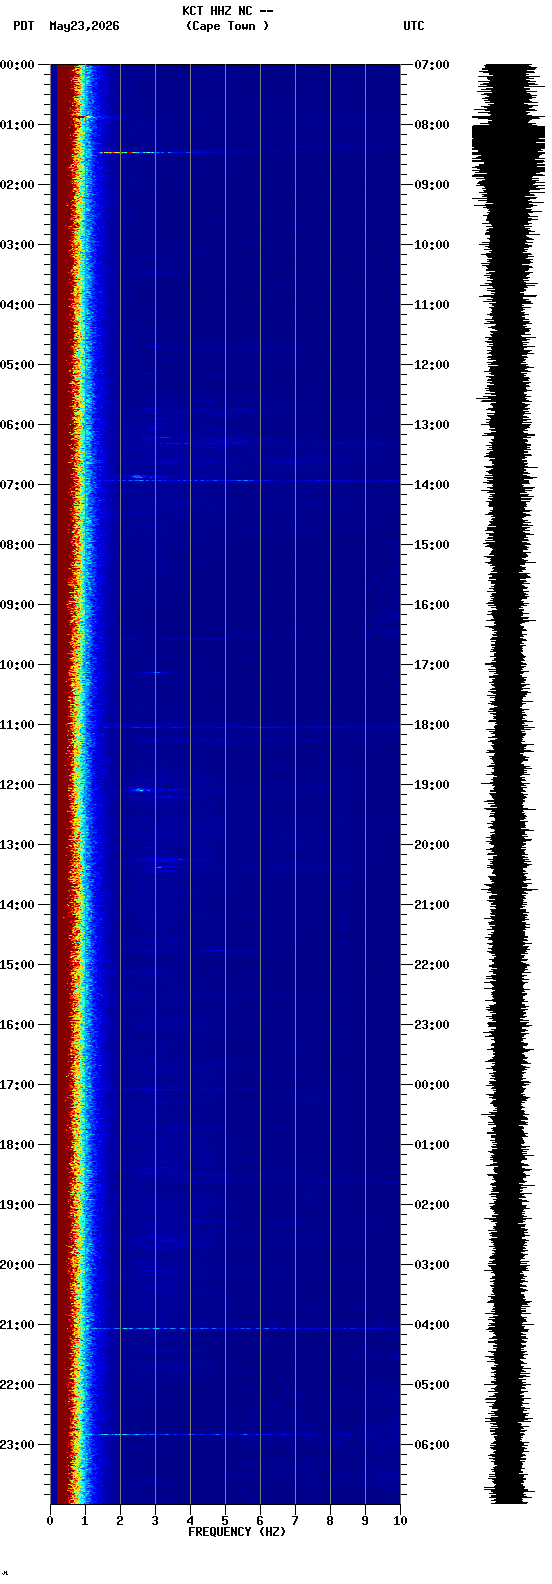This screenshot has width=552, height=1584.
Task: Click the '19:00' PDT time label
Action: pos(17,1205)
